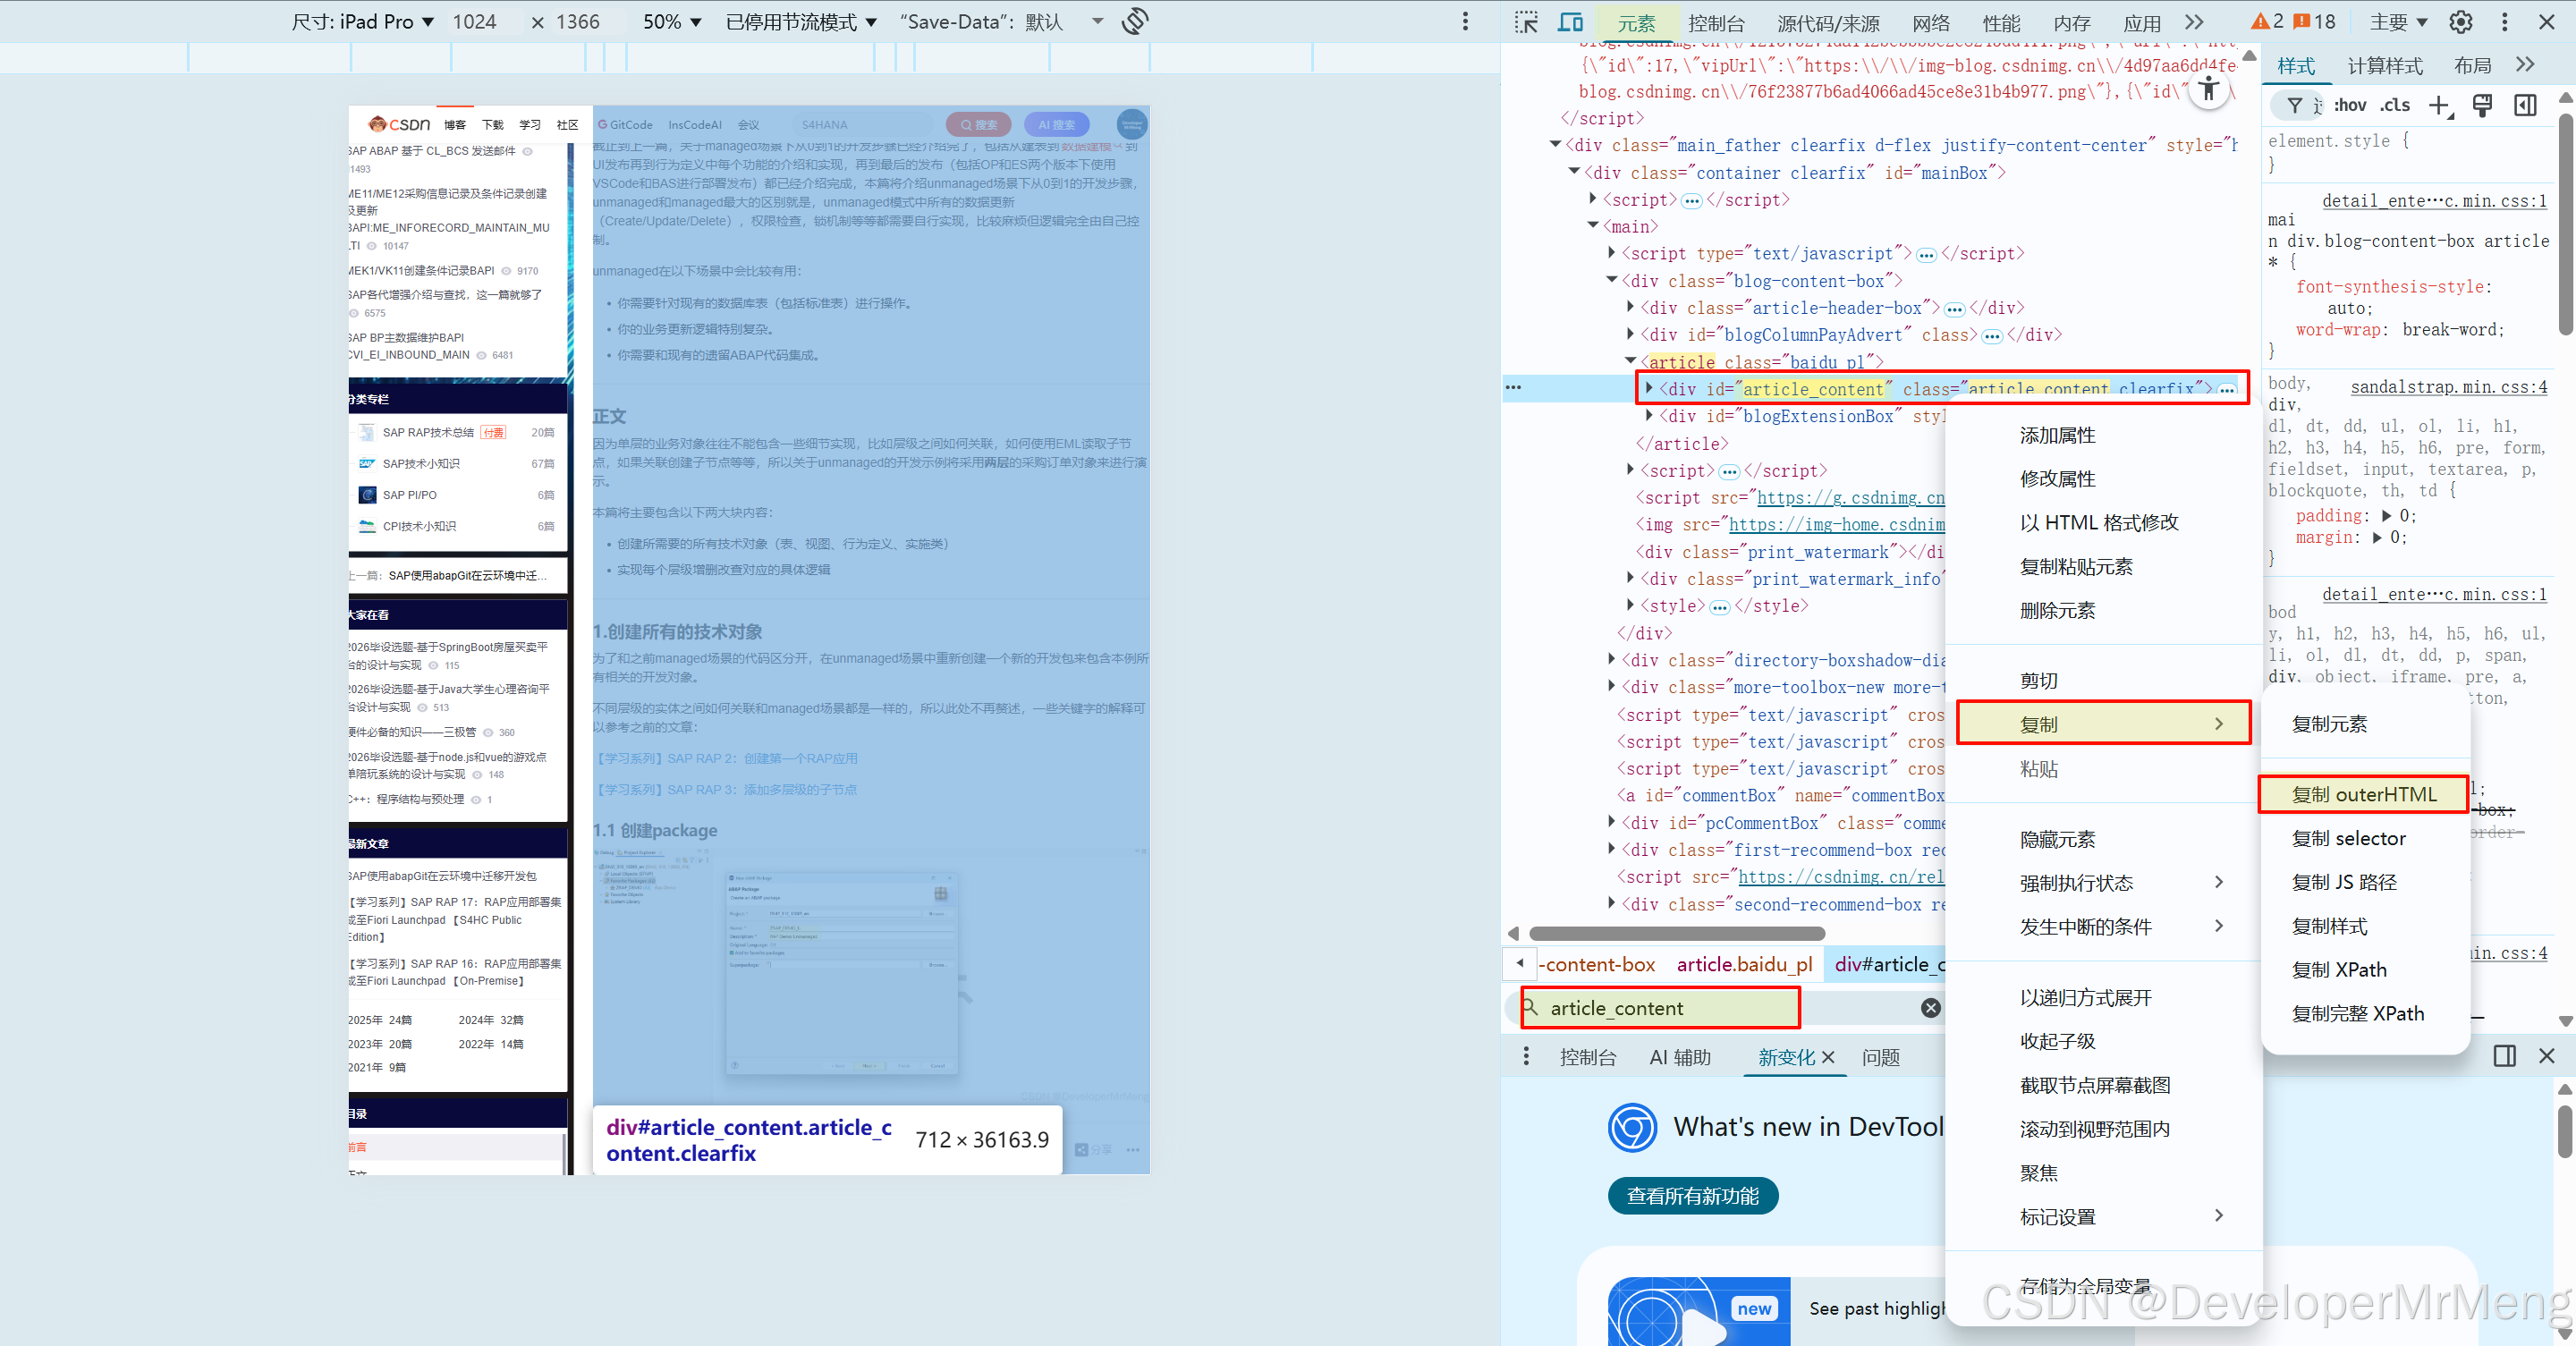Screen dimensions: 2576x1346
Task: Toggle the device toolbar icon
Action: click(1571, 22)
